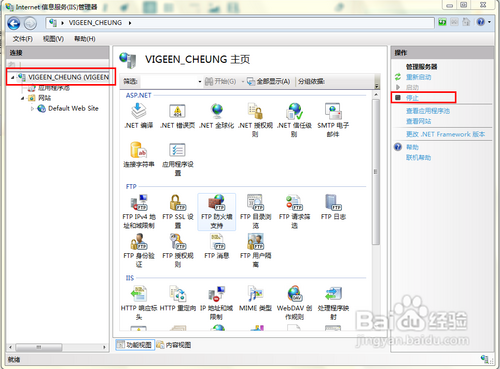Click the 查看应用程序池 link
500x369 pixels.
pyautogui.click(x=428, y=111)
